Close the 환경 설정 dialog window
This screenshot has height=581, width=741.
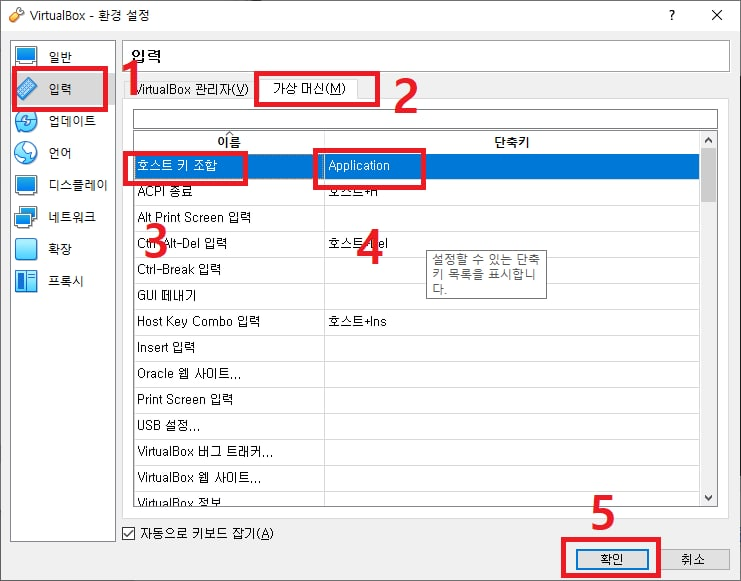pyautogui.click(x=717, y=15)
